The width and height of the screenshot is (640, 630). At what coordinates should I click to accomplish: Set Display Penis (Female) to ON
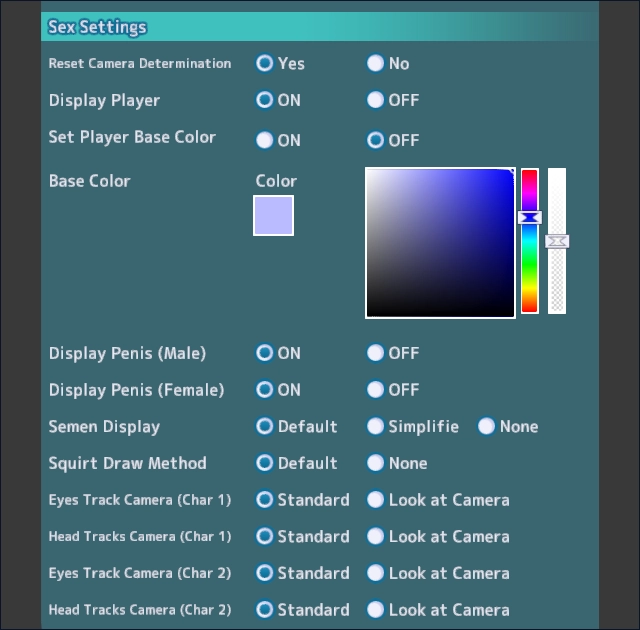point(264,390)
